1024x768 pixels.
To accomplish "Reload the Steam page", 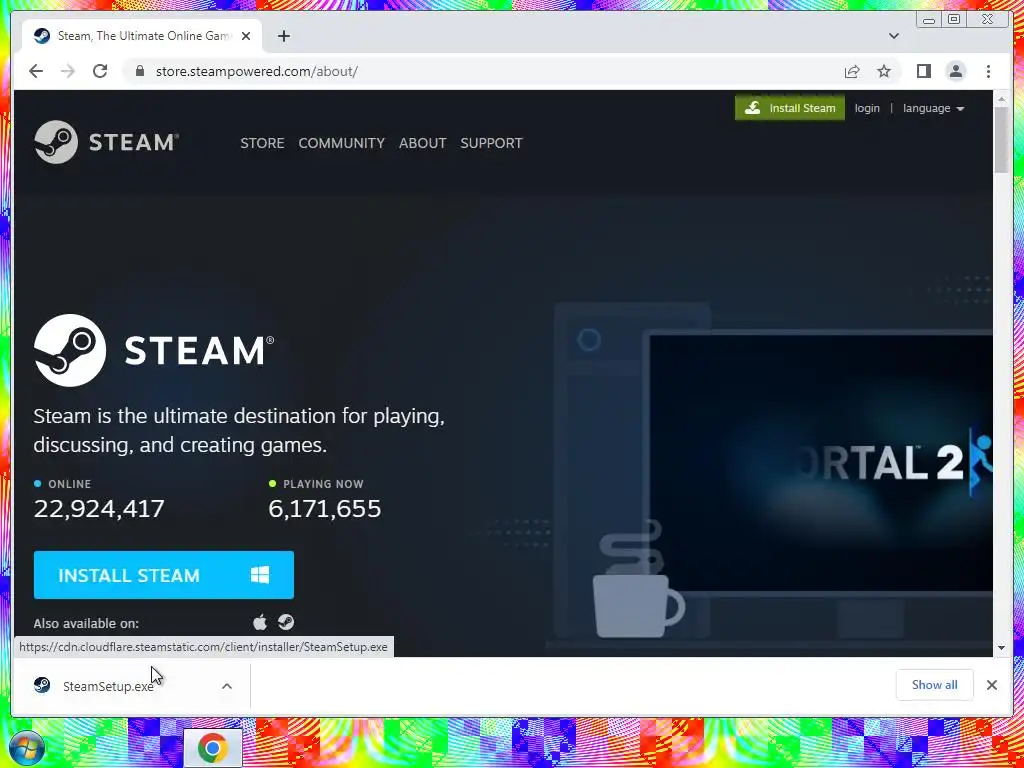I will (x=100, y=71).
